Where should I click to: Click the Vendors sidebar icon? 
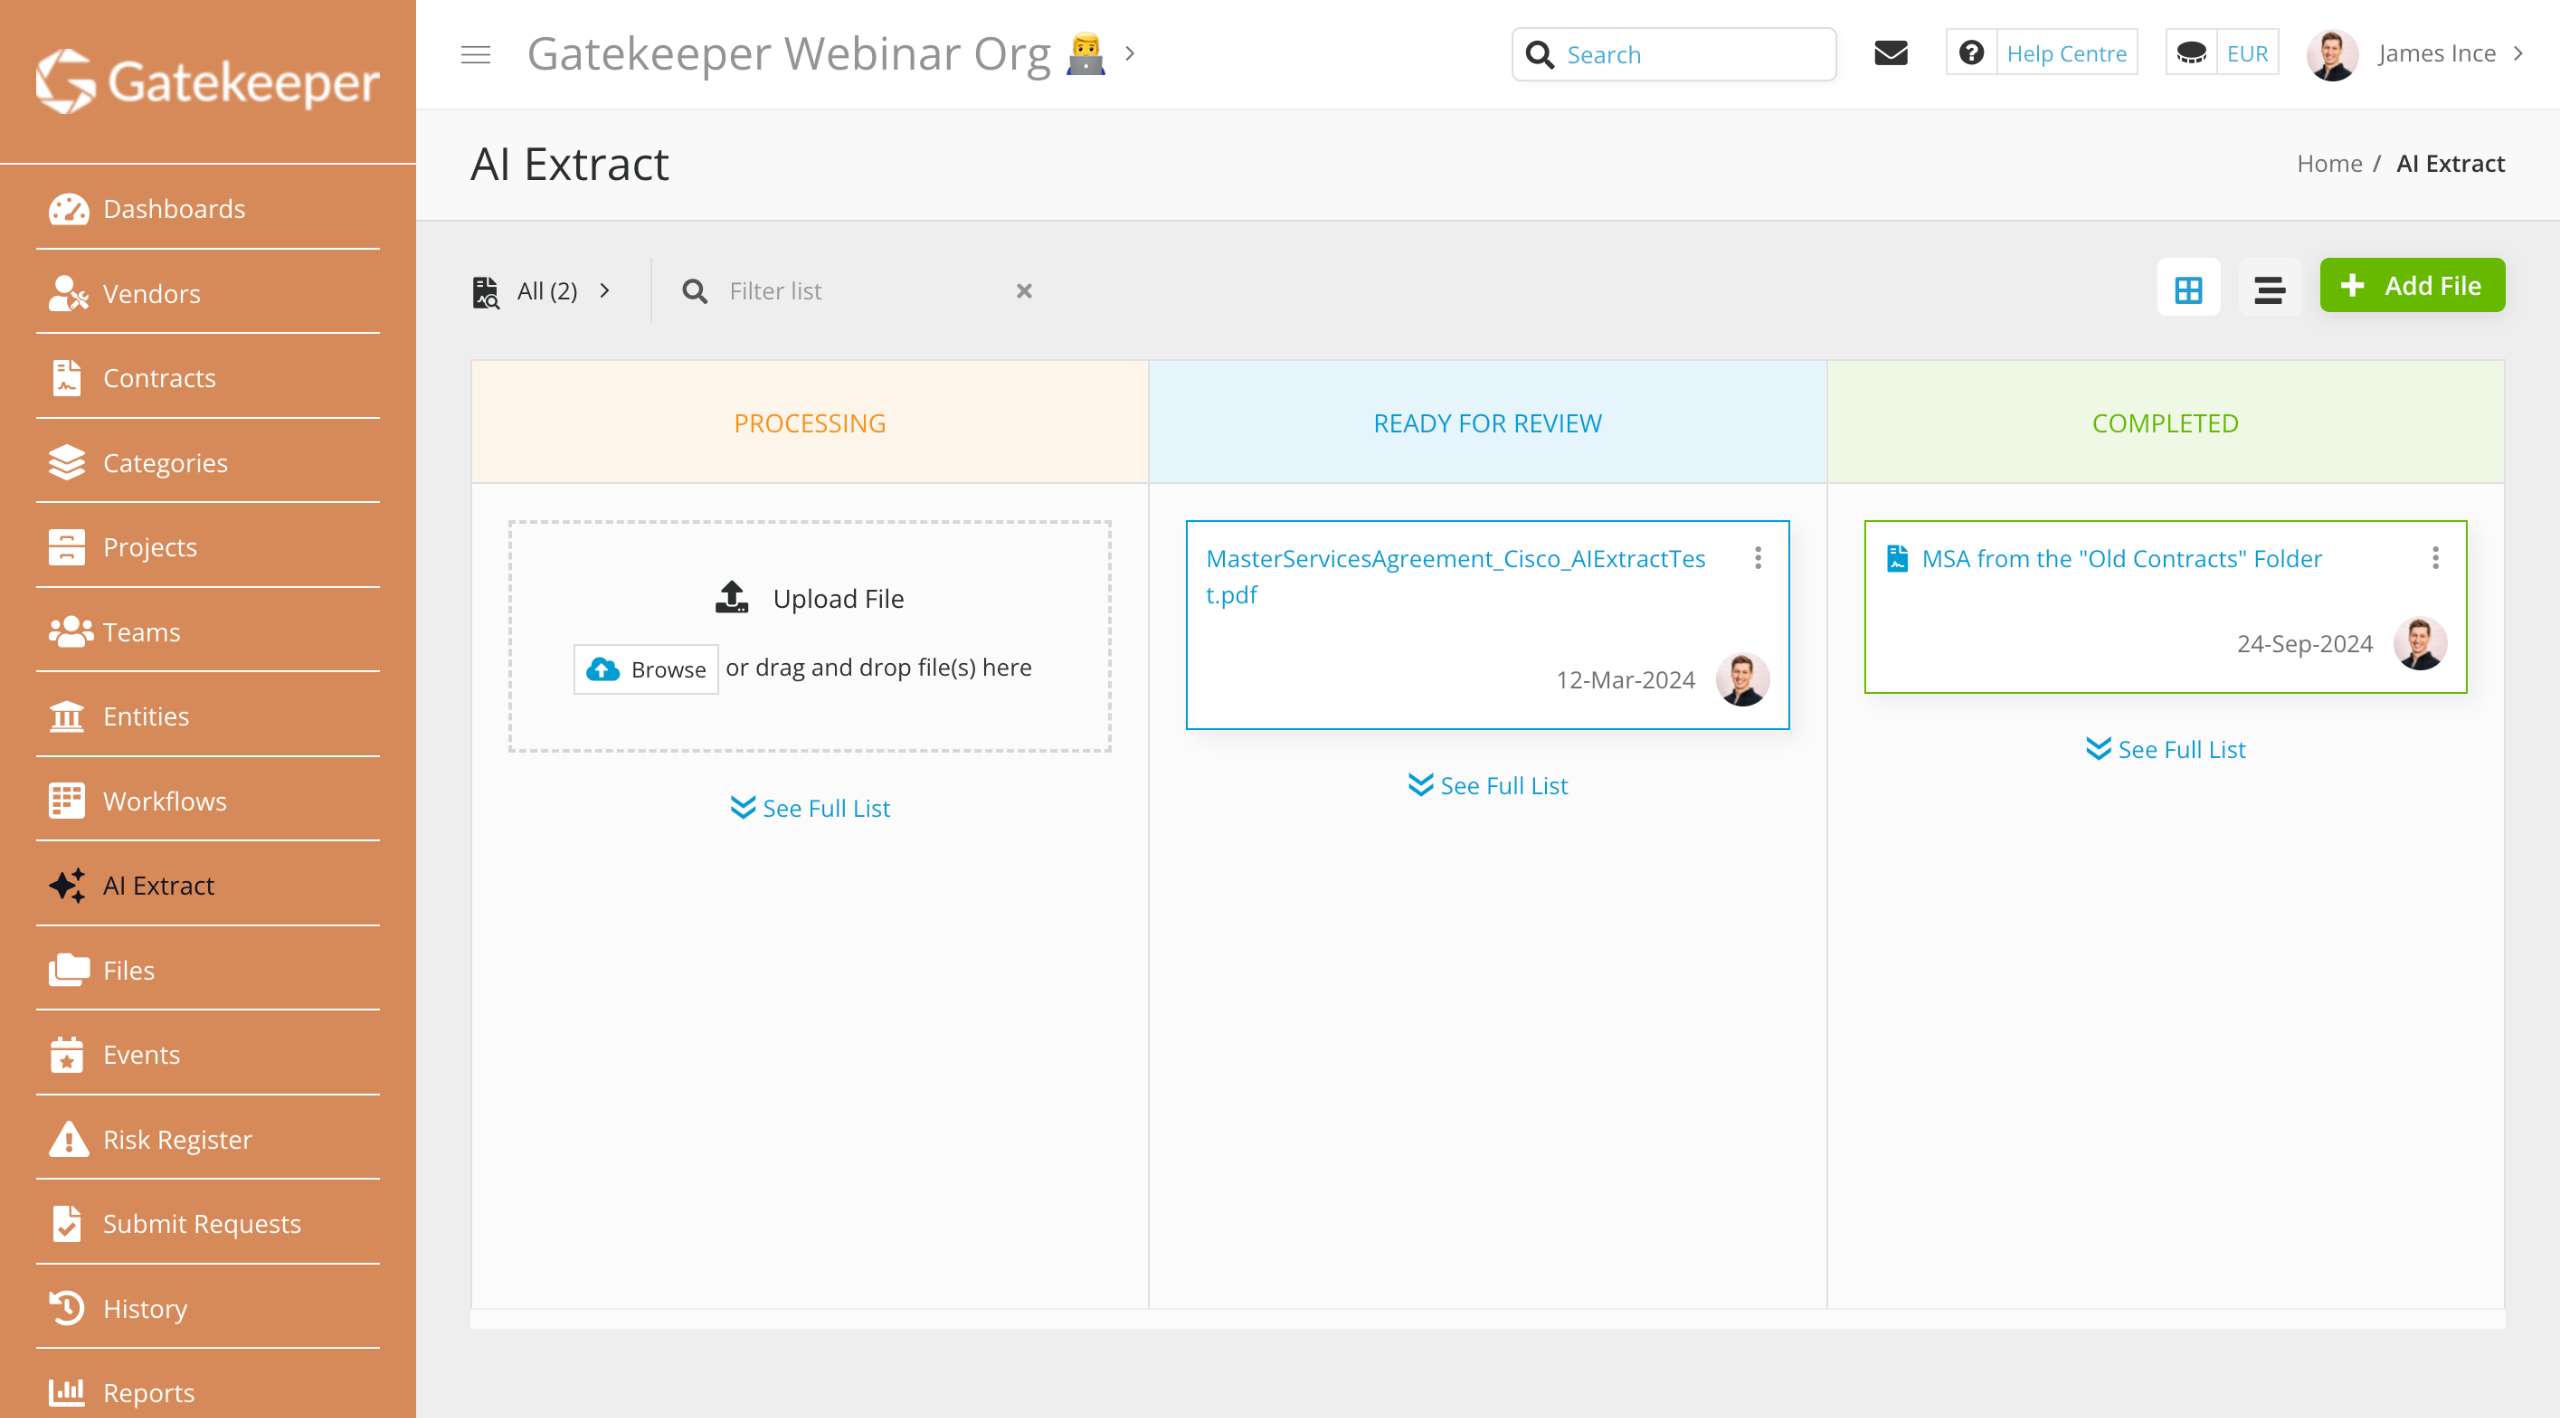click(x=67, y=293)
